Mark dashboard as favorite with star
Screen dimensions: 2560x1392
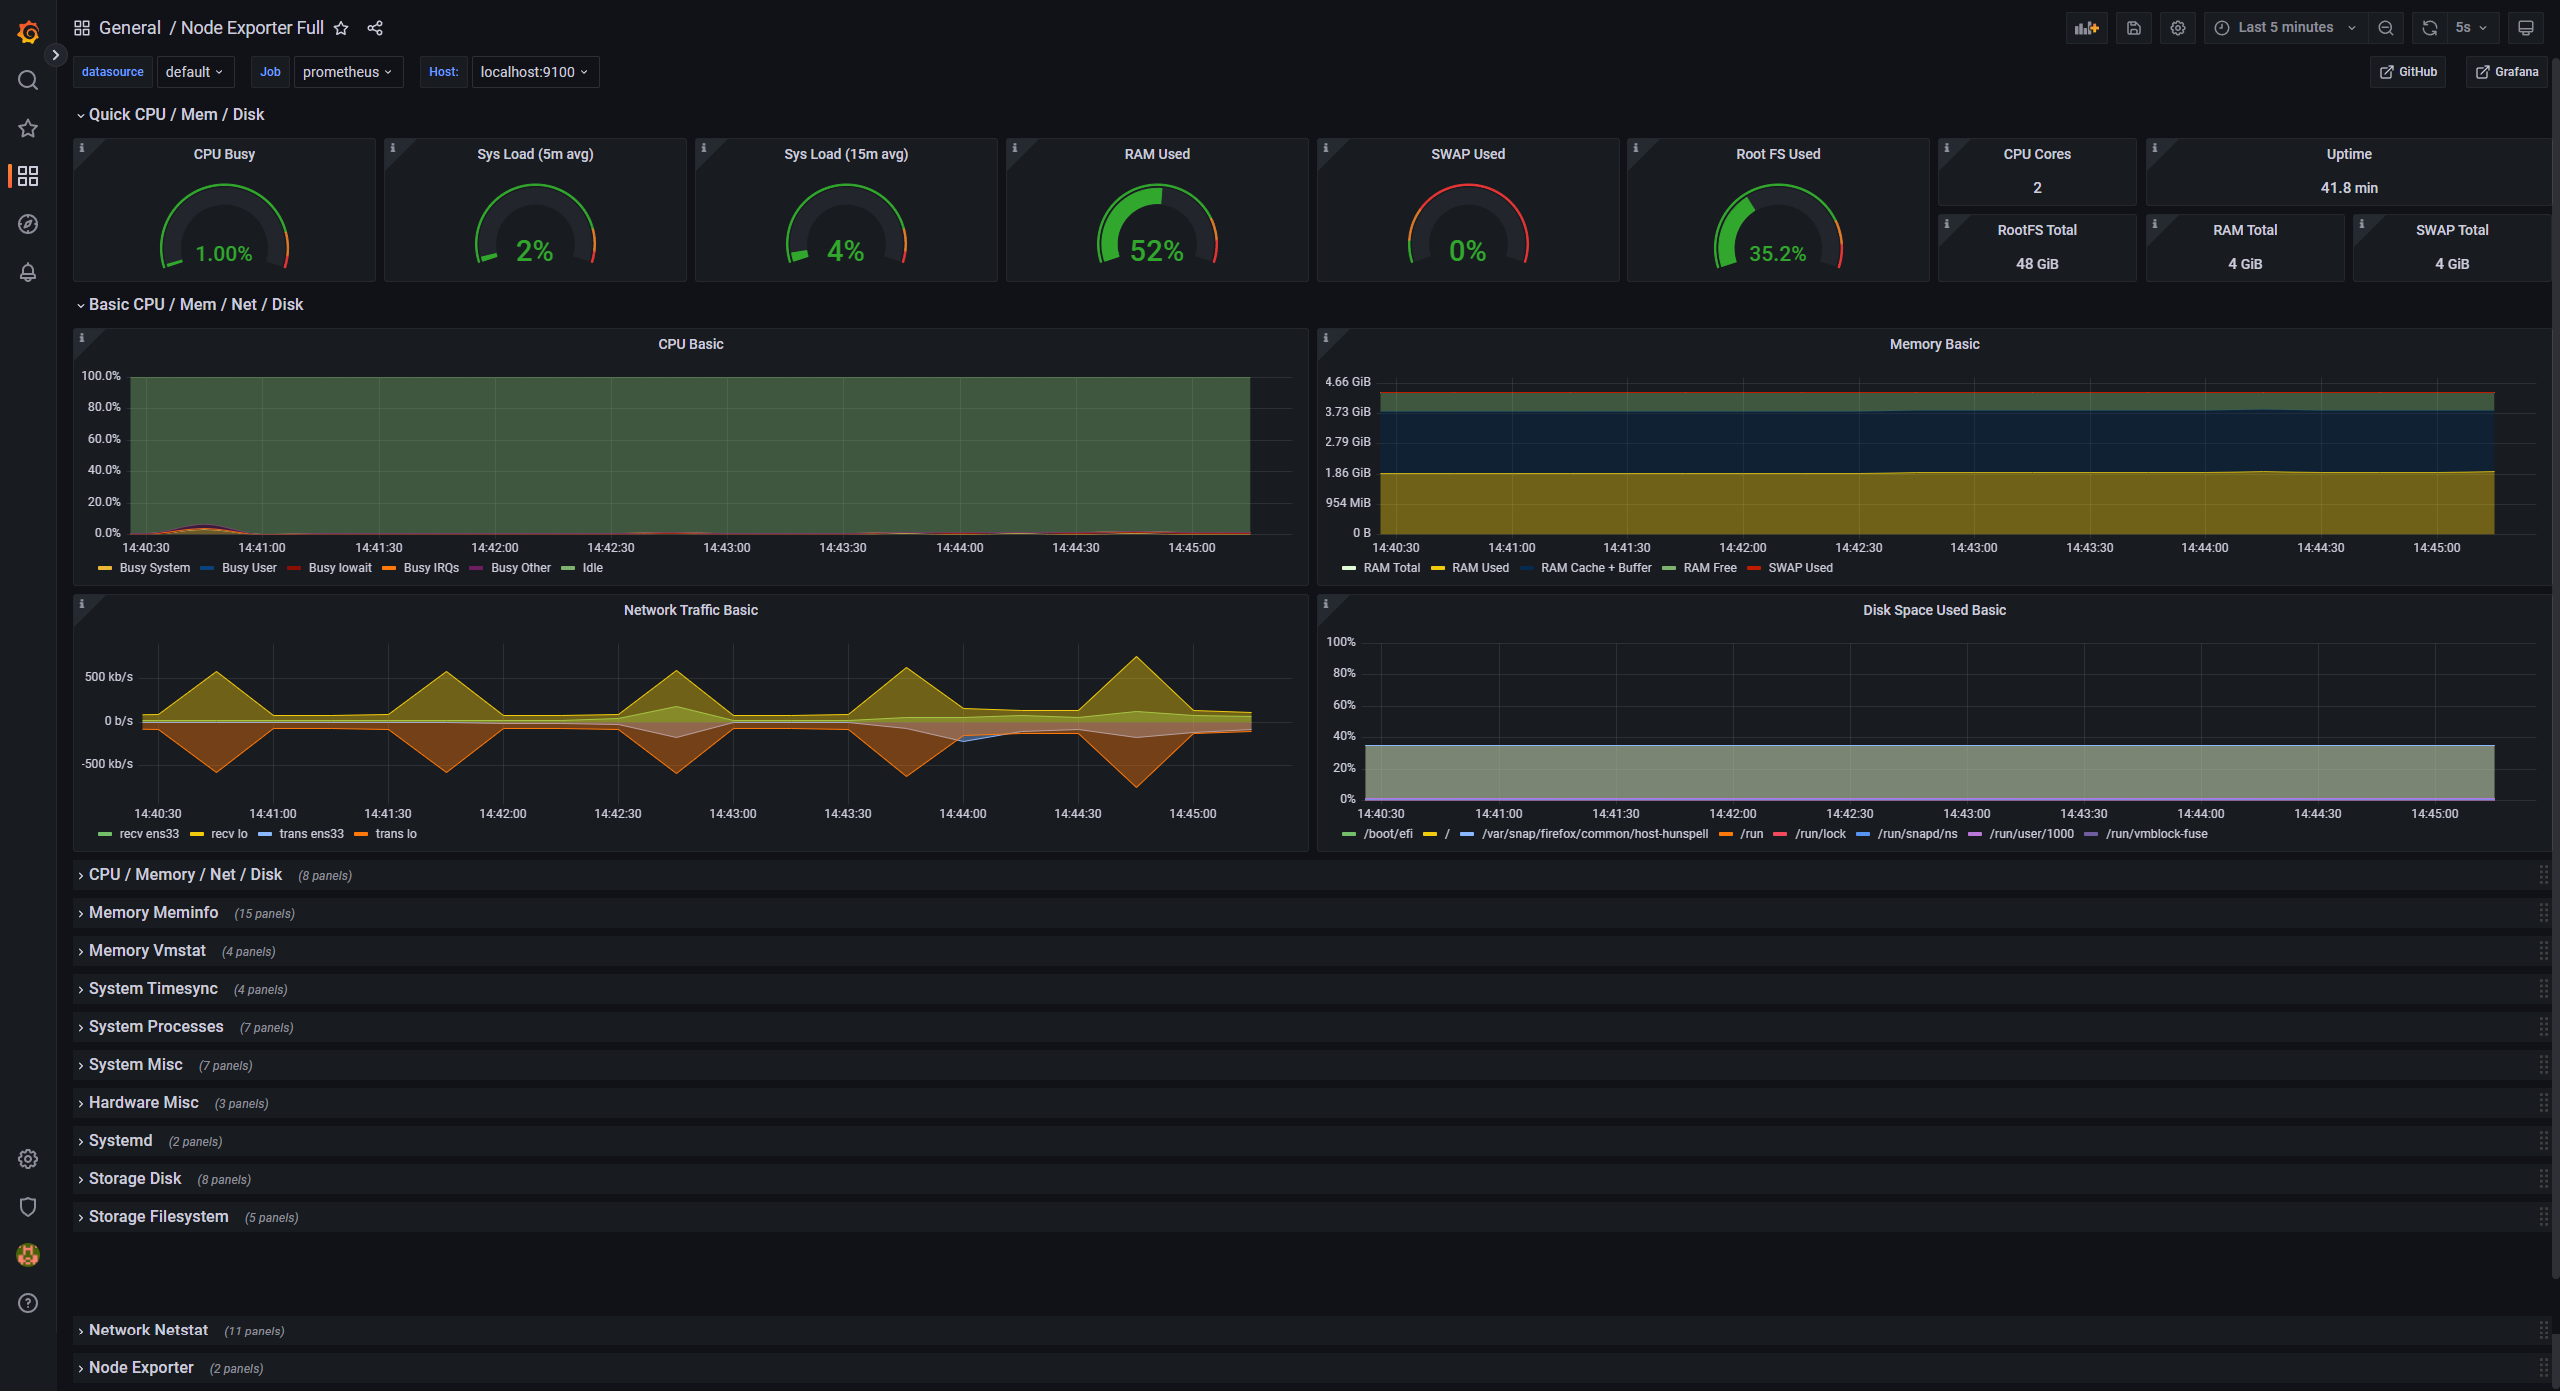coord(341,28)
